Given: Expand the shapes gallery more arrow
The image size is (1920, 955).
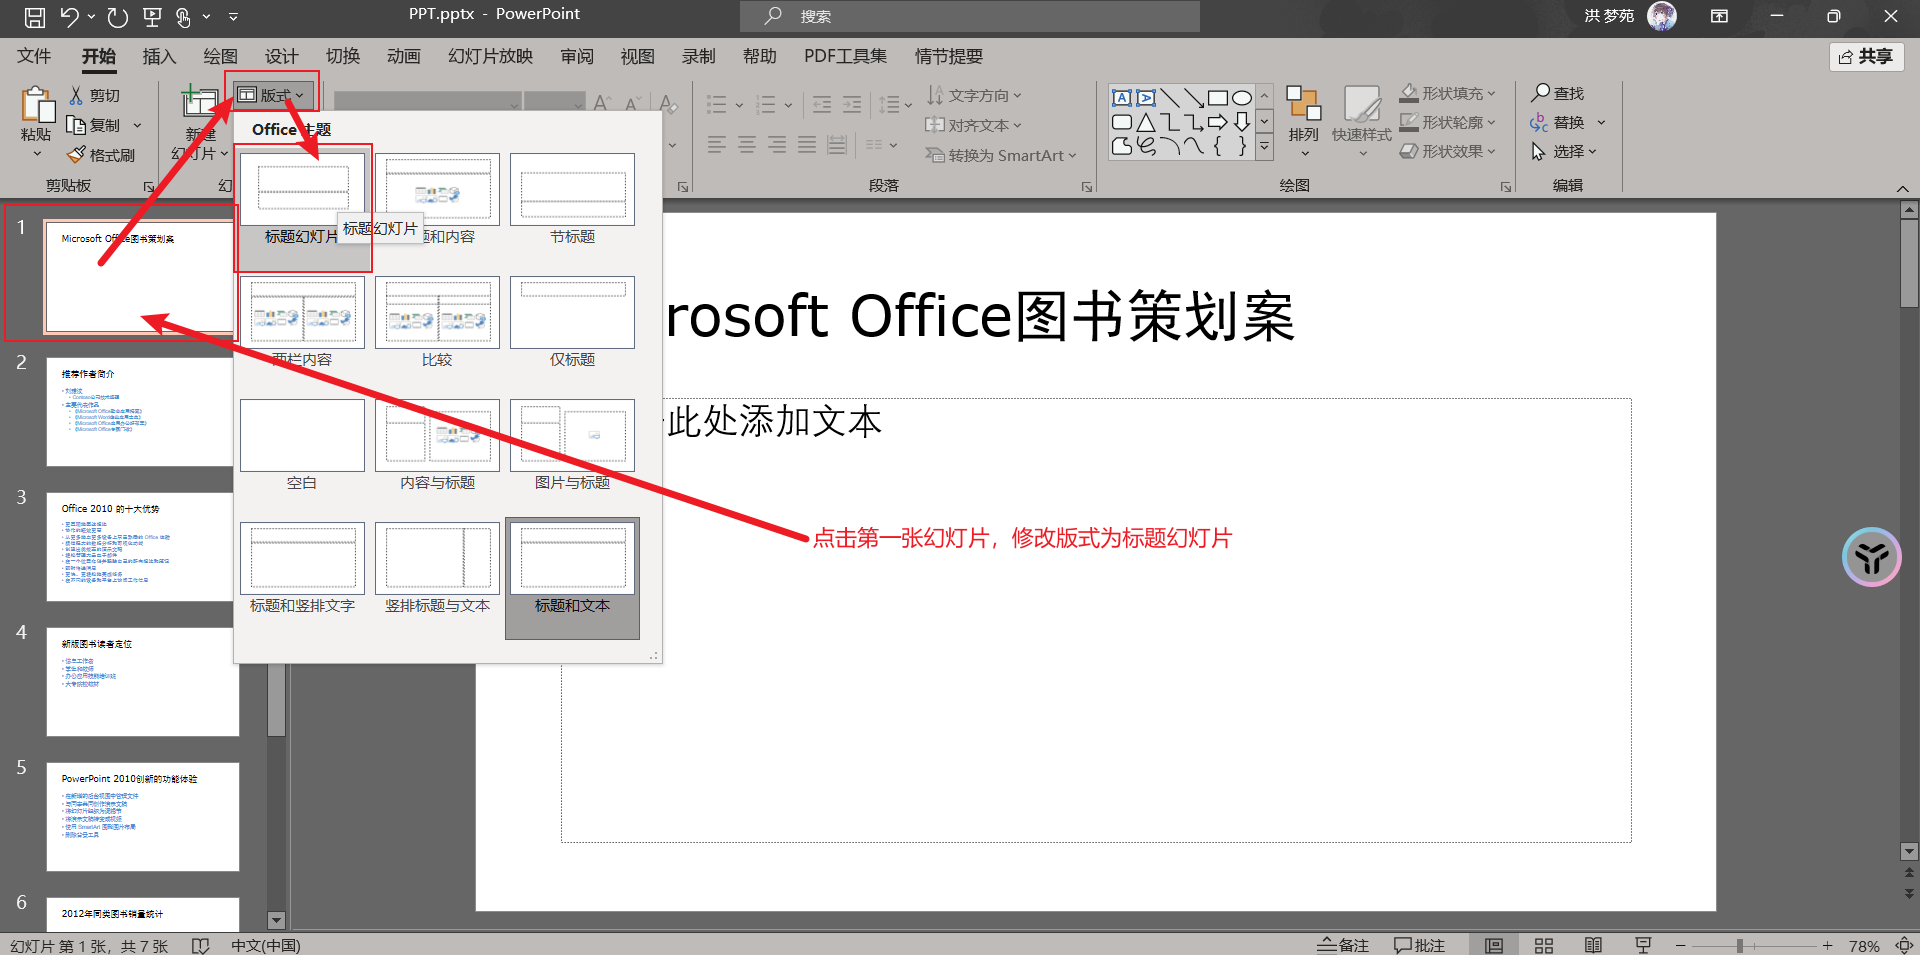Looking at the screenshot, I should coord(1264,147).
